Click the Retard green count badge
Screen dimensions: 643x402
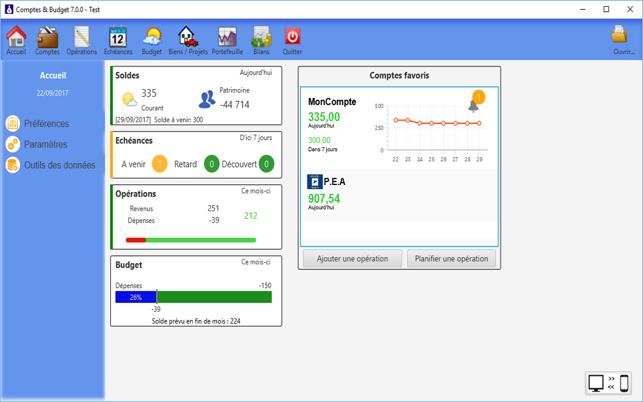click(x=212, y=164)
